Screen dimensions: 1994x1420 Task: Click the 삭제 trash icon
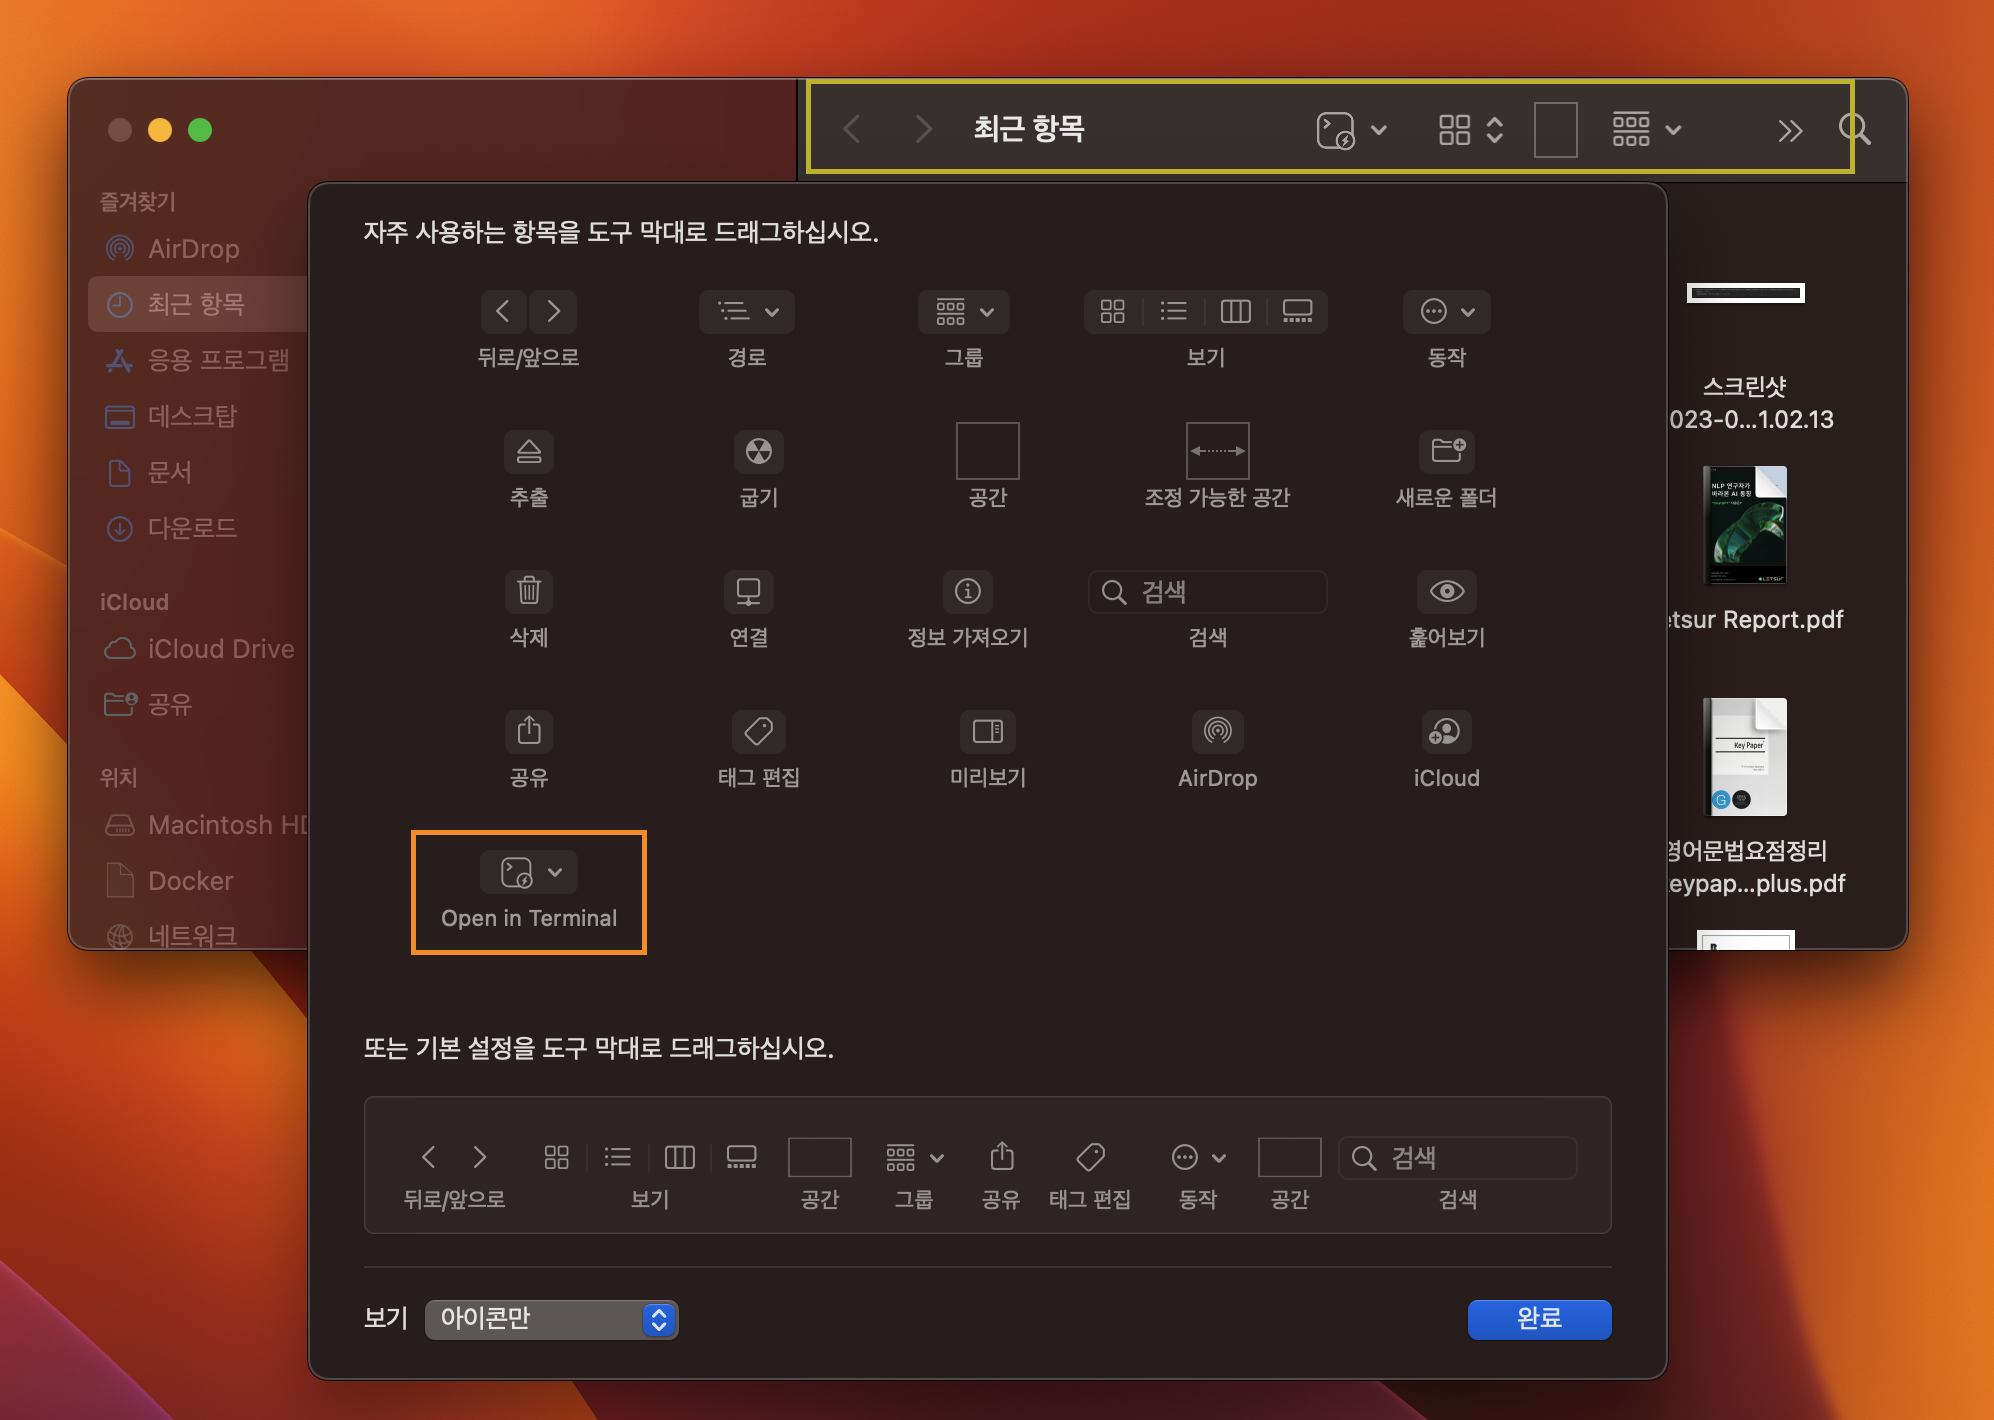[528, 591]
